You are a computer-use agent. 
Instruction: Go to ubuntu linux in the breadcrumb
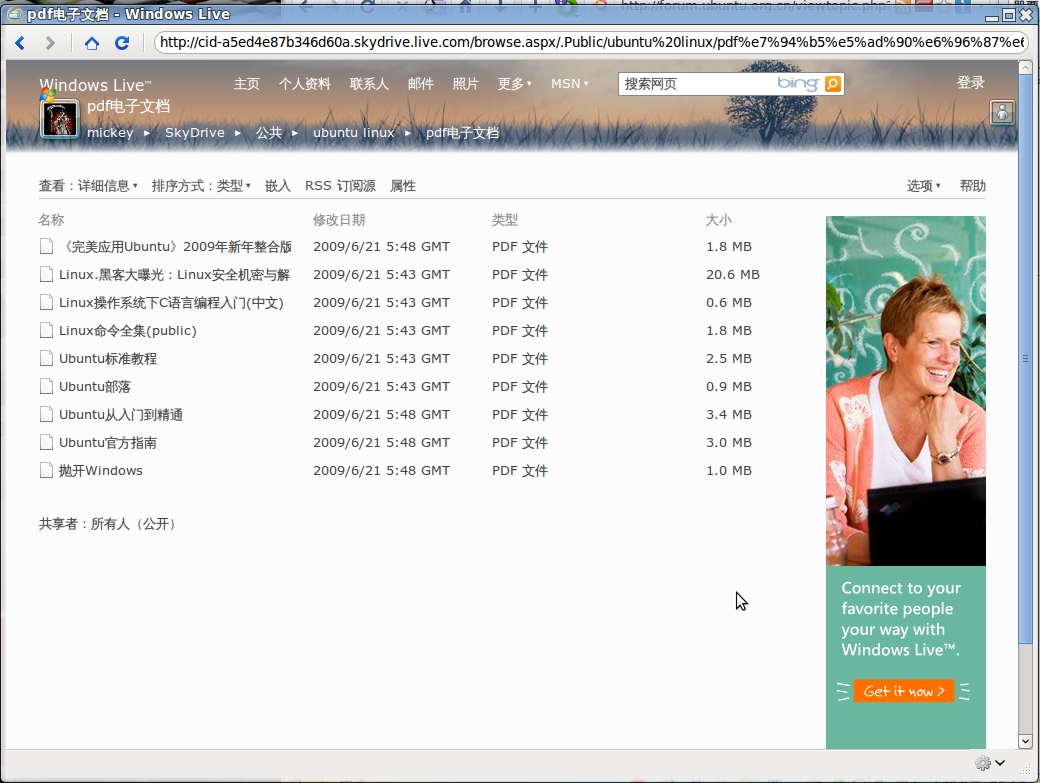point(354,133)
